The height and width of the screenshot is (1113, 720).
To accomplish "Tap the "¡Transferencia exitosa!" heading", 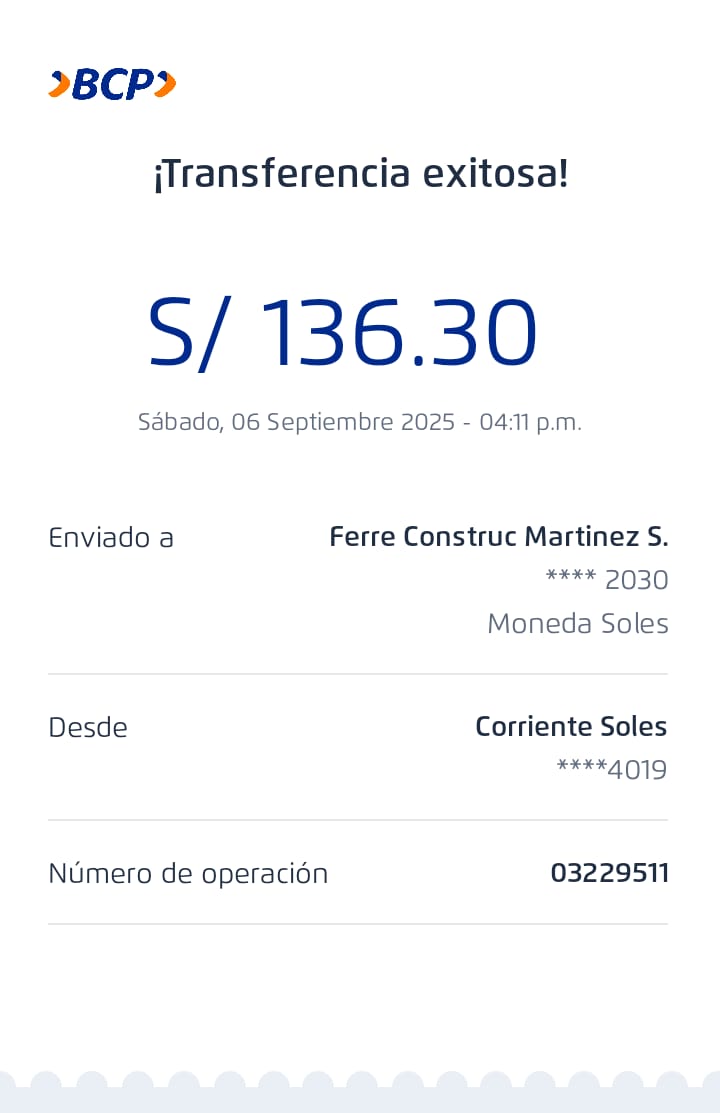I will (x=360, y=174).
